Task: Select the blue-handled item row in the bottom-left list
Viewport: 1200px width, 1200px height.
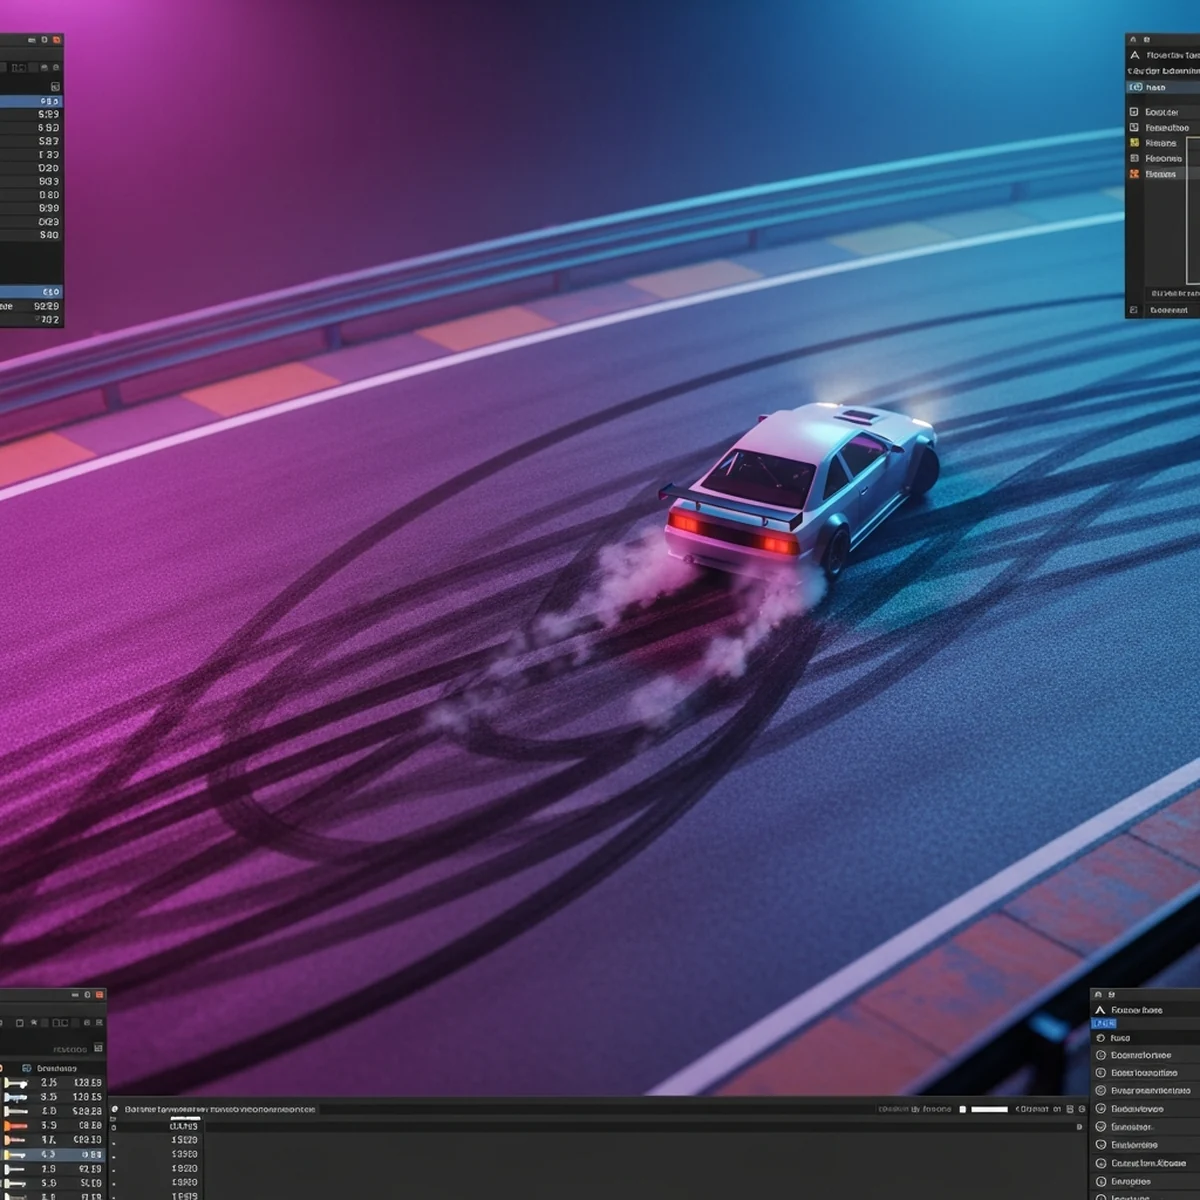Action: [52, 1097]
